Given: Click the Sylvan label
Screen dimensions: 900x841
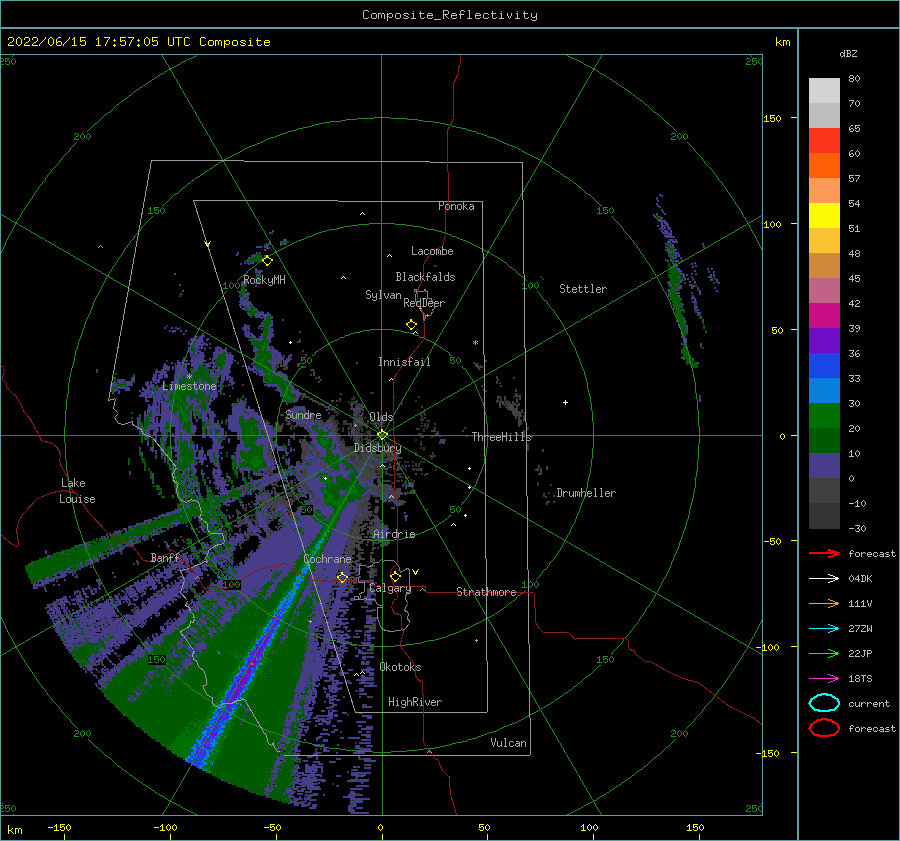Looking at the screenshot, I should [x=383, y=295].
